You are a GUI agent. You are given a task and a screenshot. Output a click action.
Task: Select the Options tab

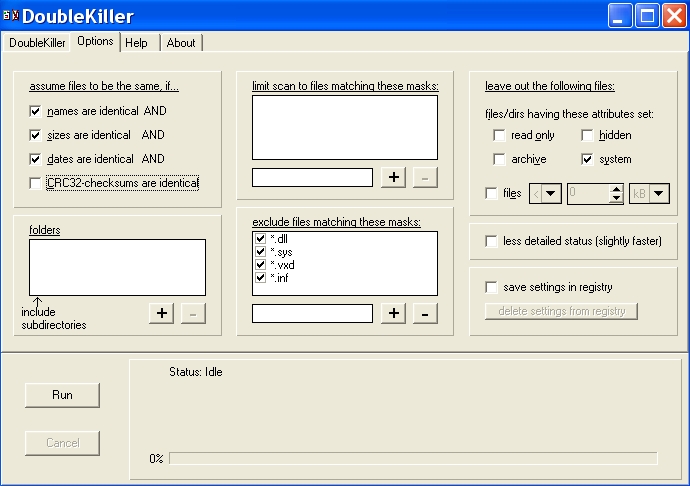click(95, 41)
